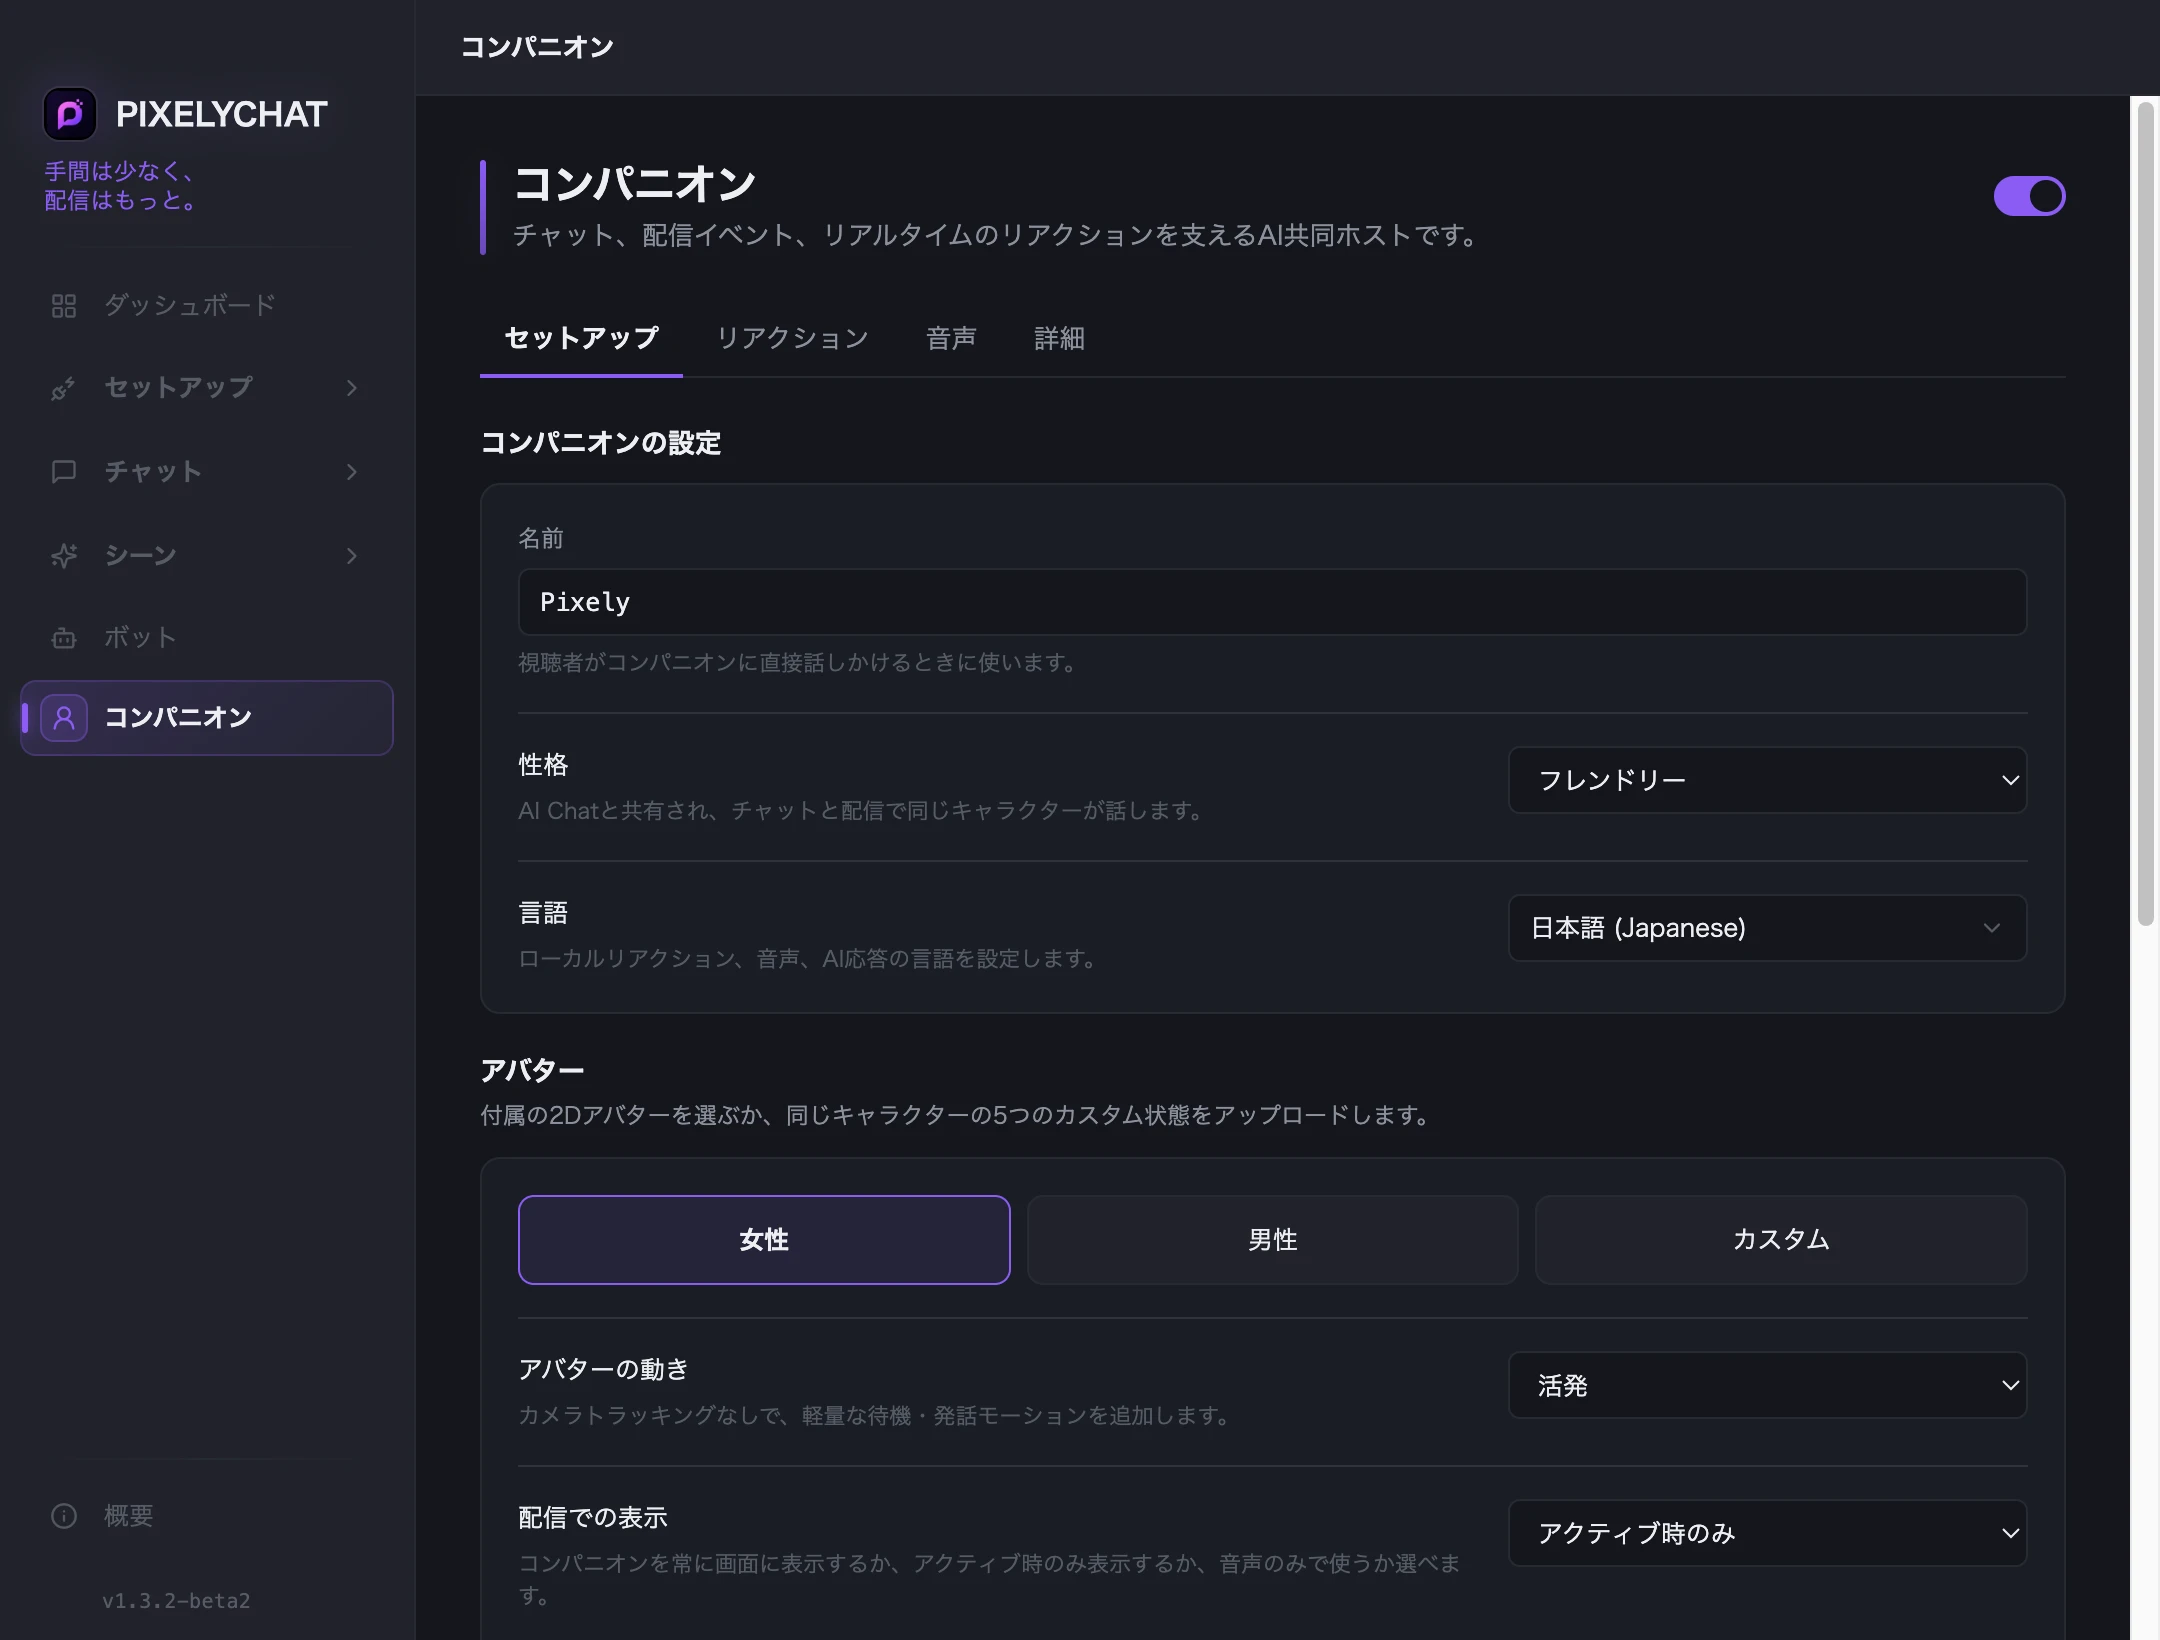
Task: Click the チャット speech bubble icon
Action: 64,472
